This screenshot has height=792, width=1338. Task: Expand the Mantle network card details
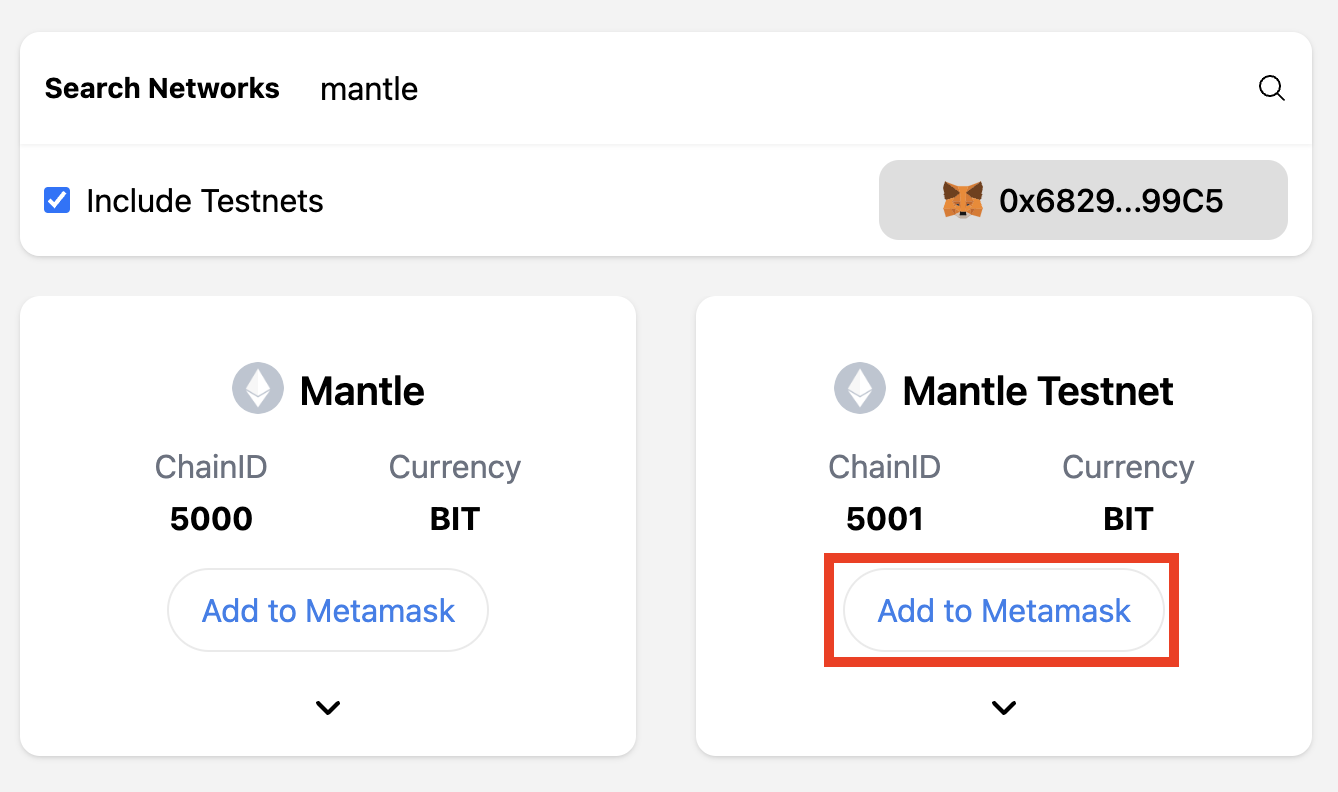click(328, 708)
